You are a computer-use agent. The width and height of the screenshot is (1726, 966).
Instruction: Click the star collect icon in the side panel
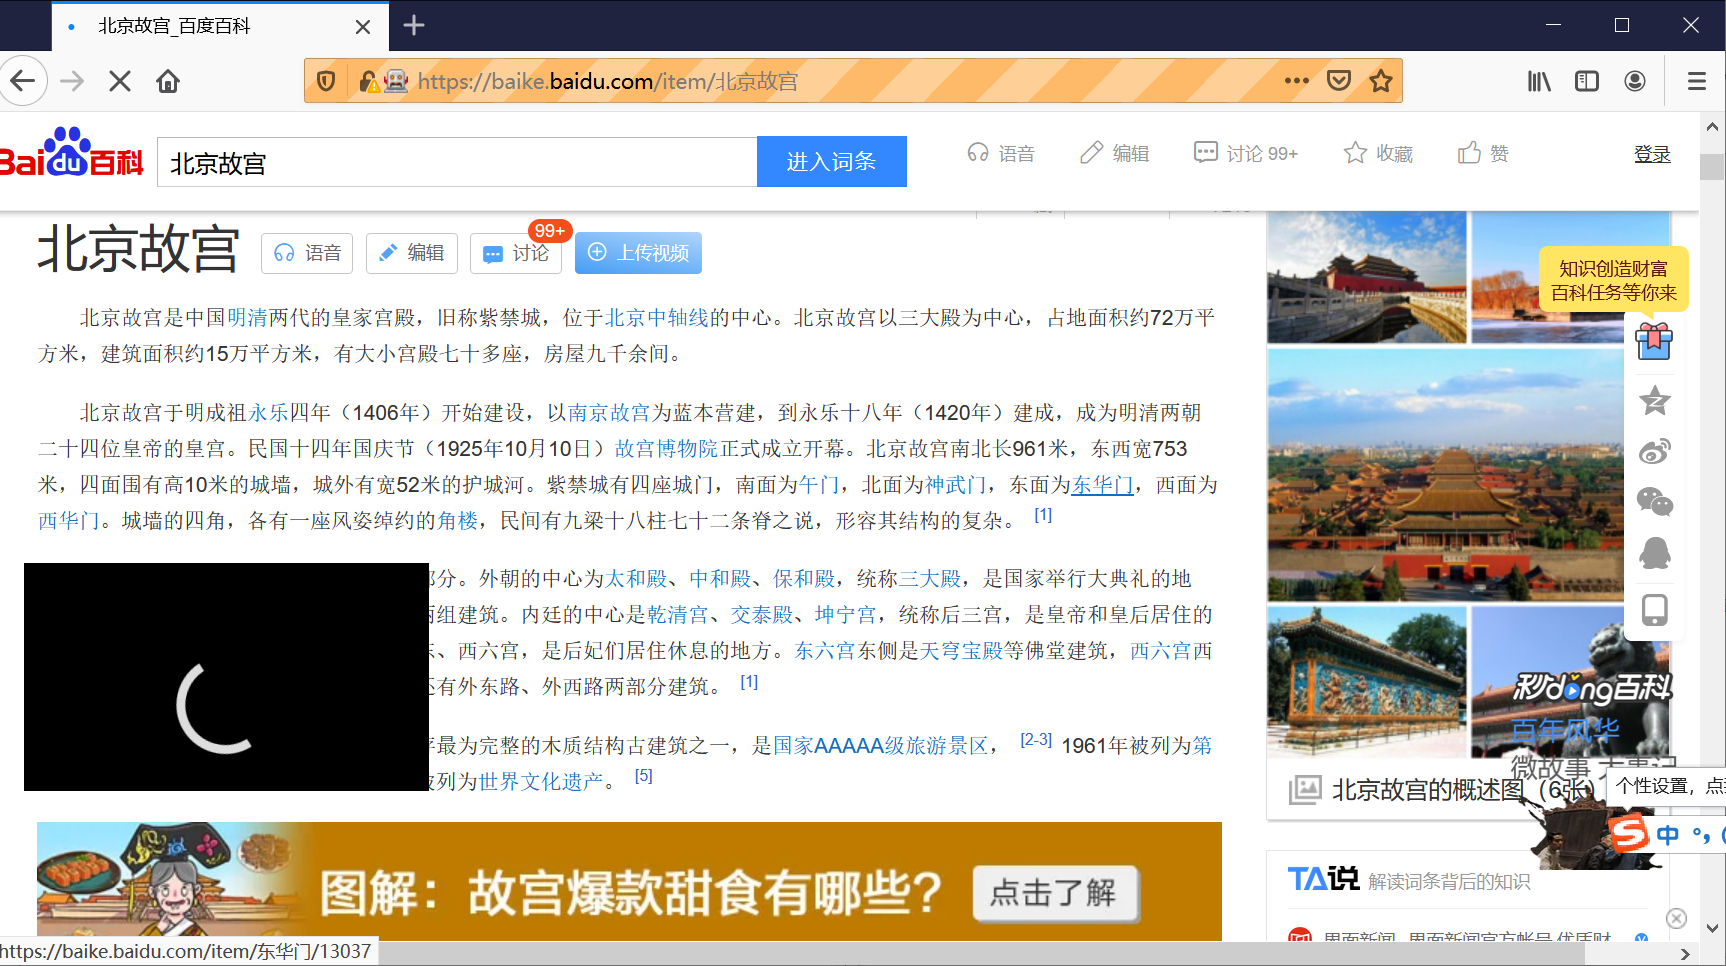(1654, 400)
